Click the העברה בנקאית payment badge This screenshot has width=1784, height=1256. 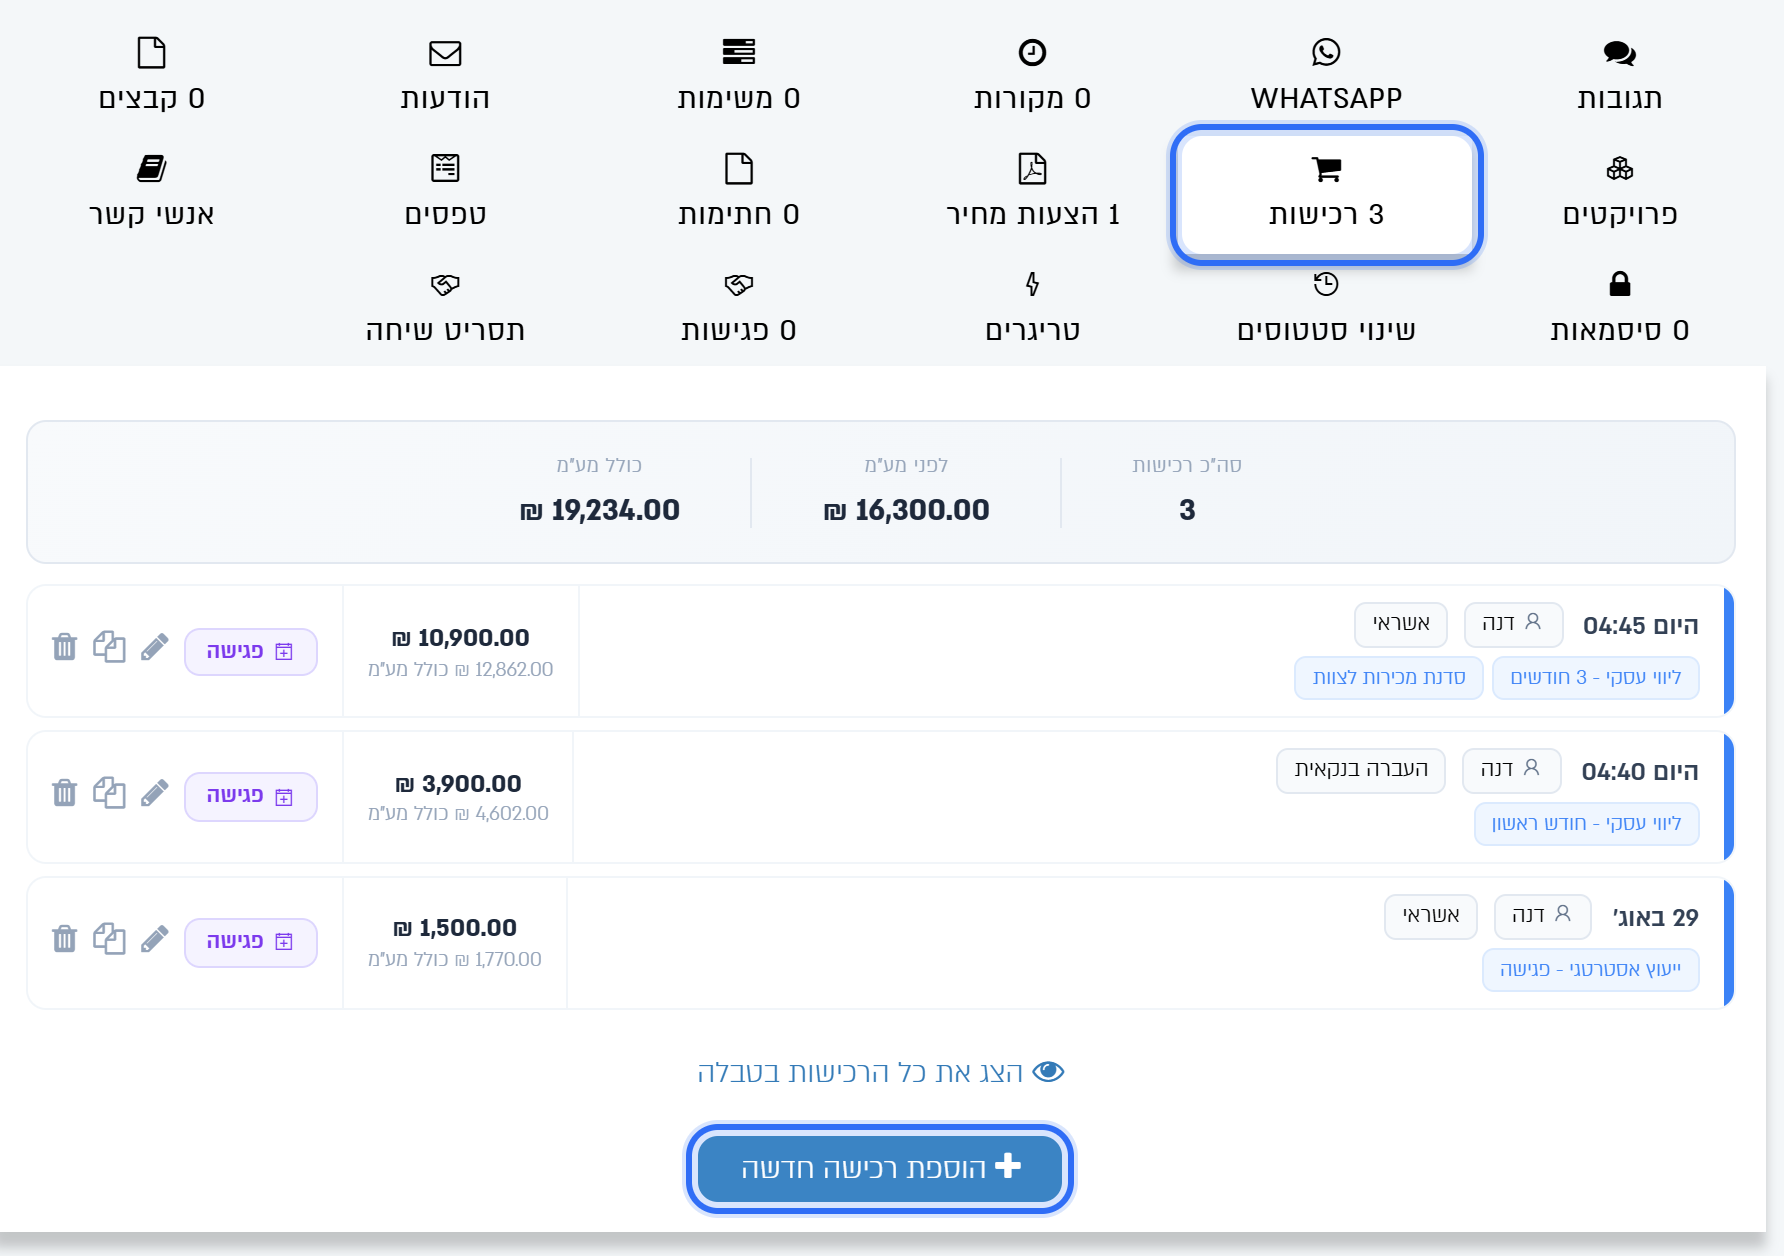point(1361,770)
